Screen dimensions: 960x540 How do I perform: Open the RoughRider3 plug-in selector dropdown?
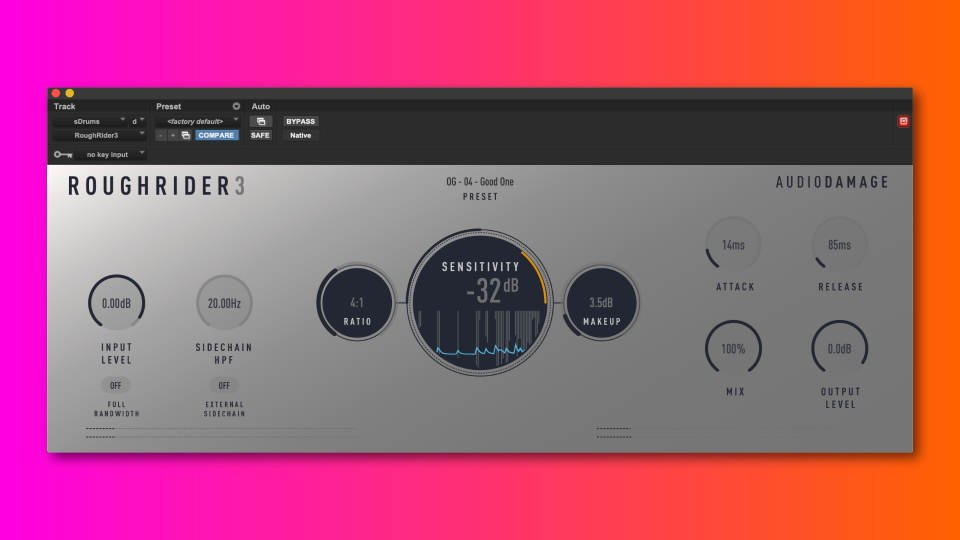pos(99,135)
